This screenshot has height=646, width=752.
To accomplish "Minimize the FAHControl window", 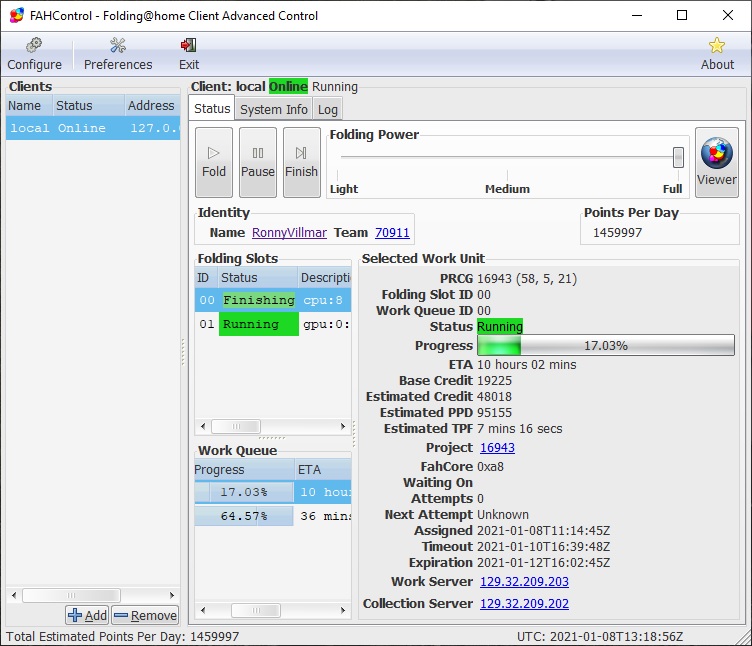I will [637, 15].
